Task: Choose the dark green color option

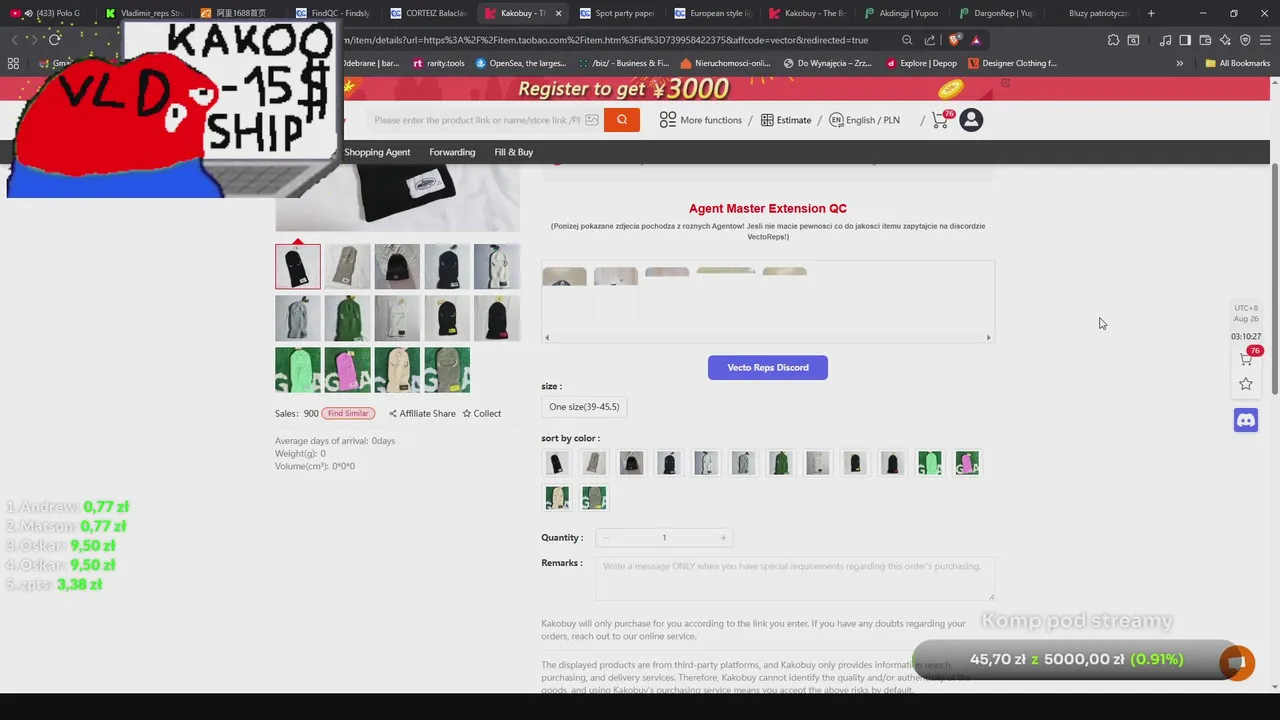Action: tap(780, 463)
